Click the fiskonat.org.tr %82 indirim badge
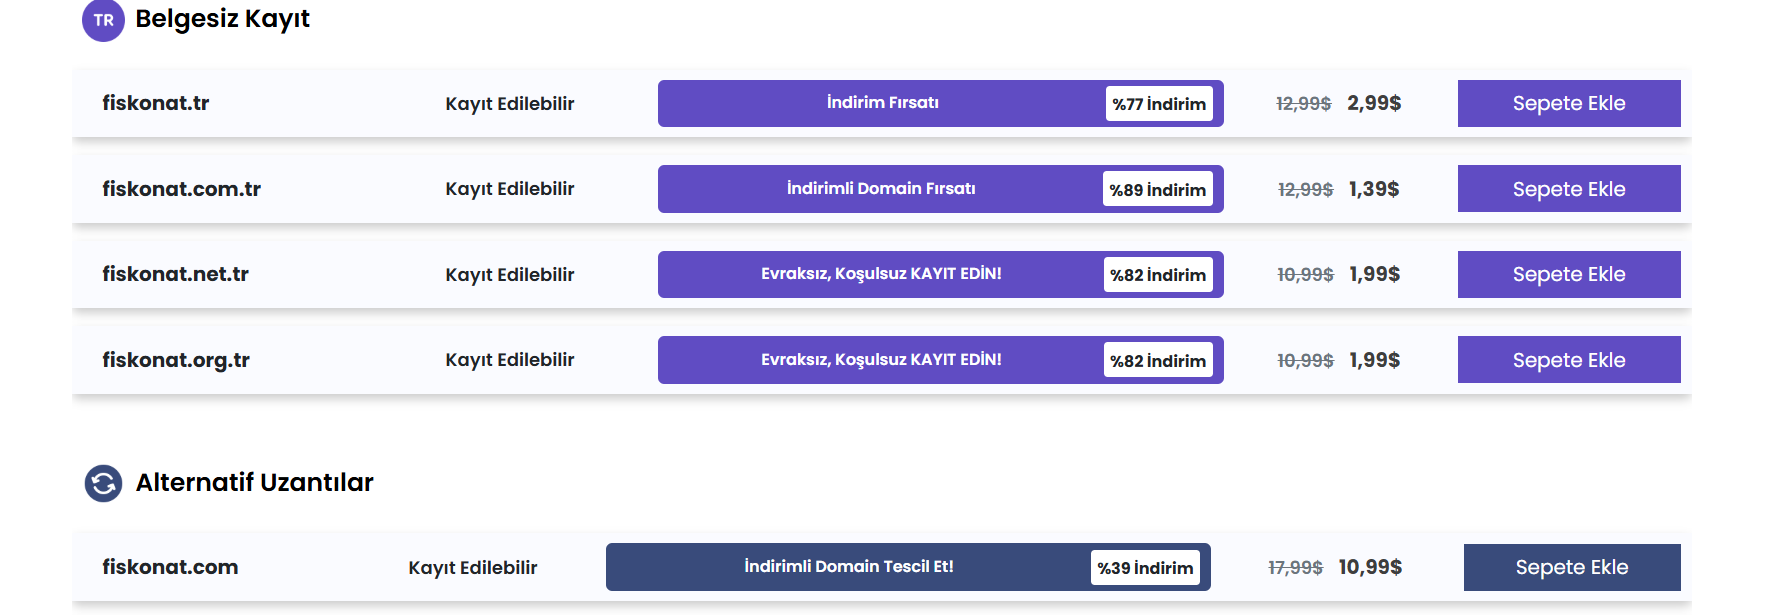The width and height of the screenshot is (1777, 615). coord(1157,361)
